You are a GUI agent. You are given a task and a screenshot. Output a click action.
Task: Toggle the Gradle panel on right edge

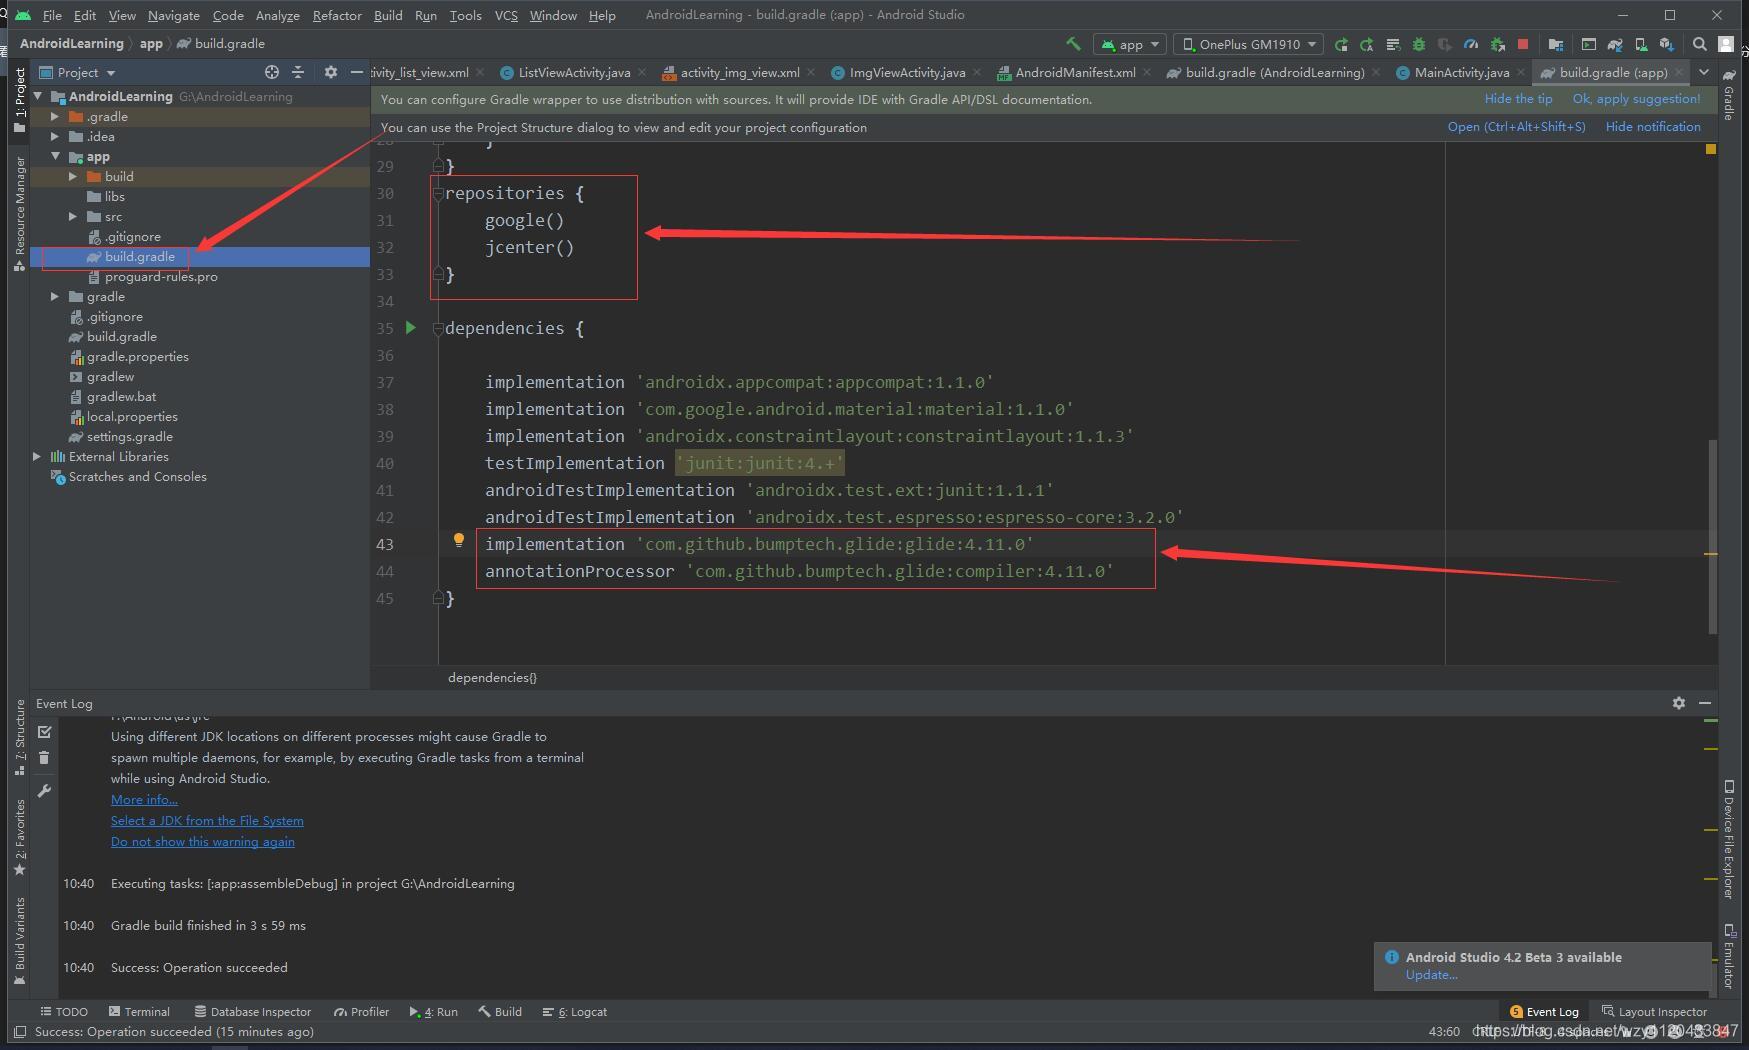tap(1729, 95)
